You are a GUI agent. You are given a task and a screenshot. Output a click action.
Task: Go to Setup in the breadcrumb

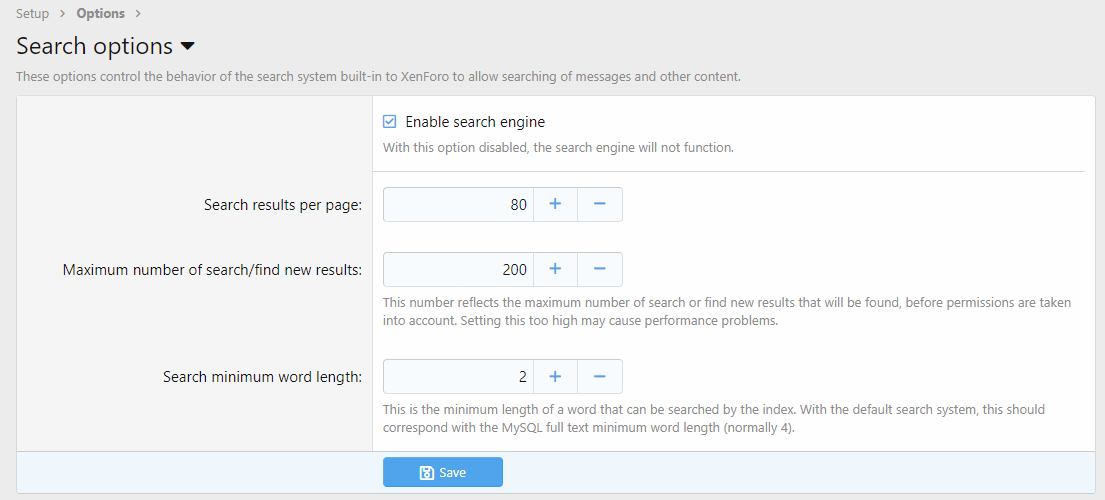(33, 13)
